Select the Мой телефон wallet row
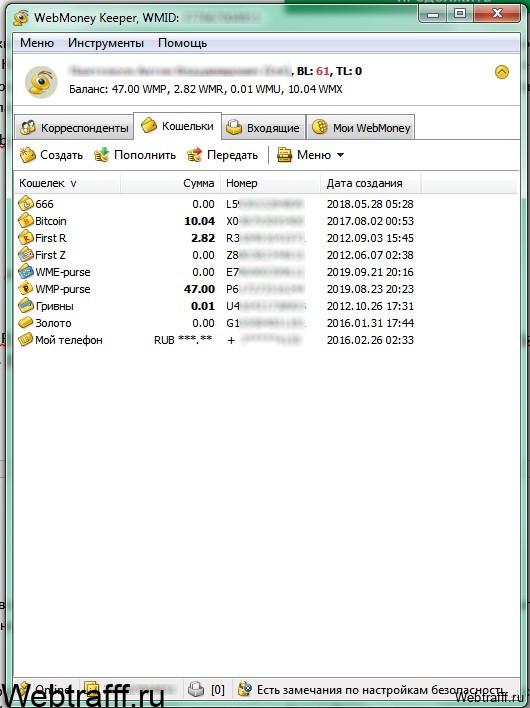Screen dimensions: 530x708 [217, 340]
